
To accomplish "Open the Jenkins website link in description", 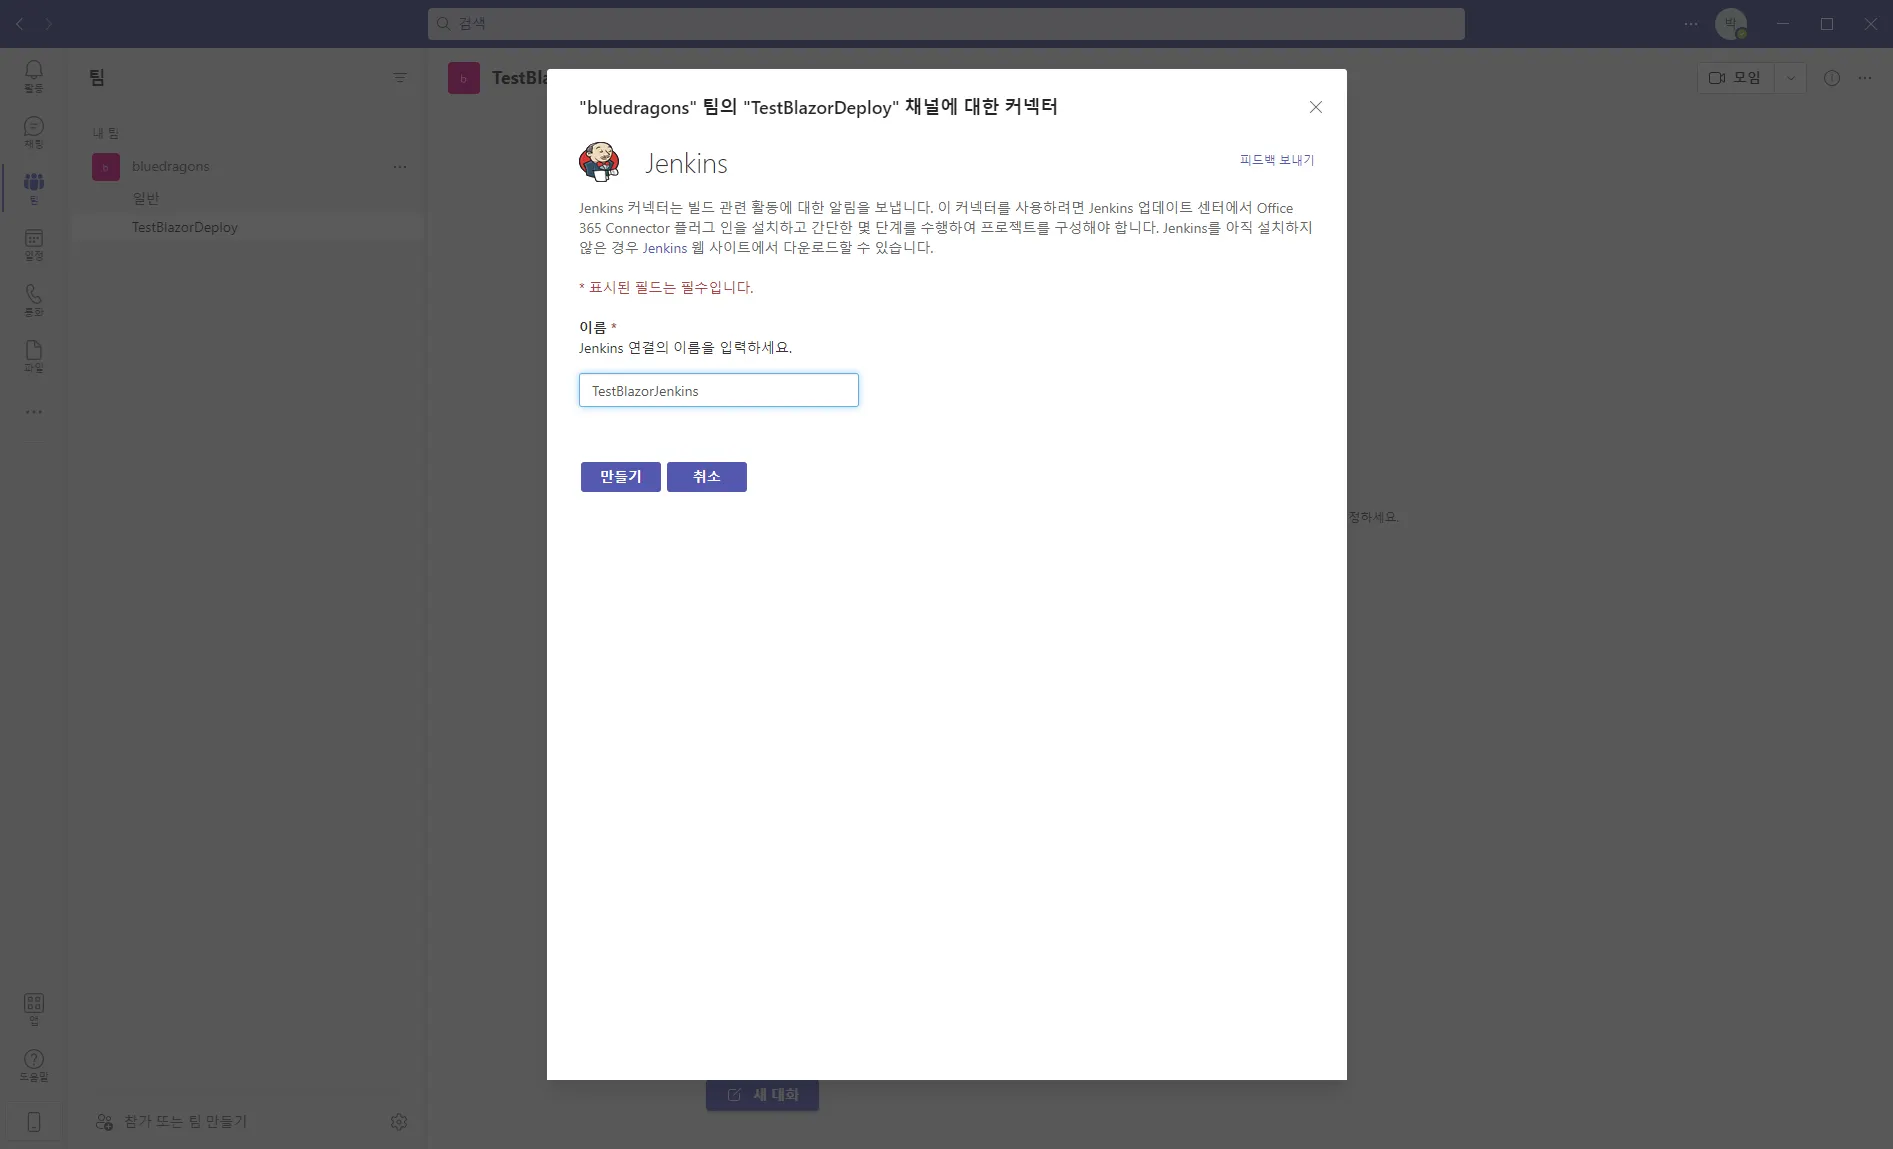I will point(665,248).
